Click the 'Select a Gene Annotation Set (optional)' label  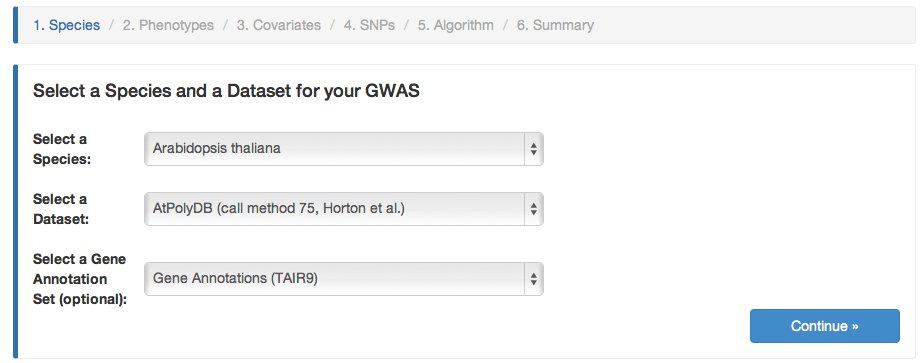80,279
